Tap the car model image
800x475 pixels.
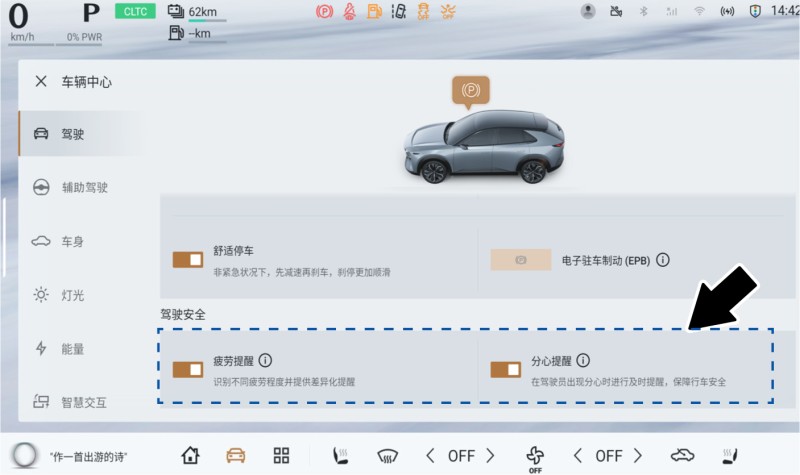(485, 148)
